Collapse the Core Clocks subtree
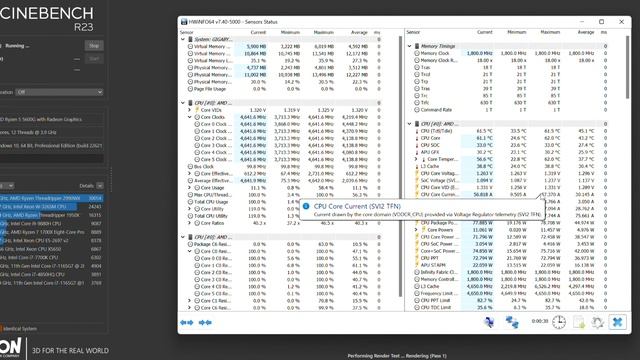This screenshot has width=640, height=360. [189, 117]
